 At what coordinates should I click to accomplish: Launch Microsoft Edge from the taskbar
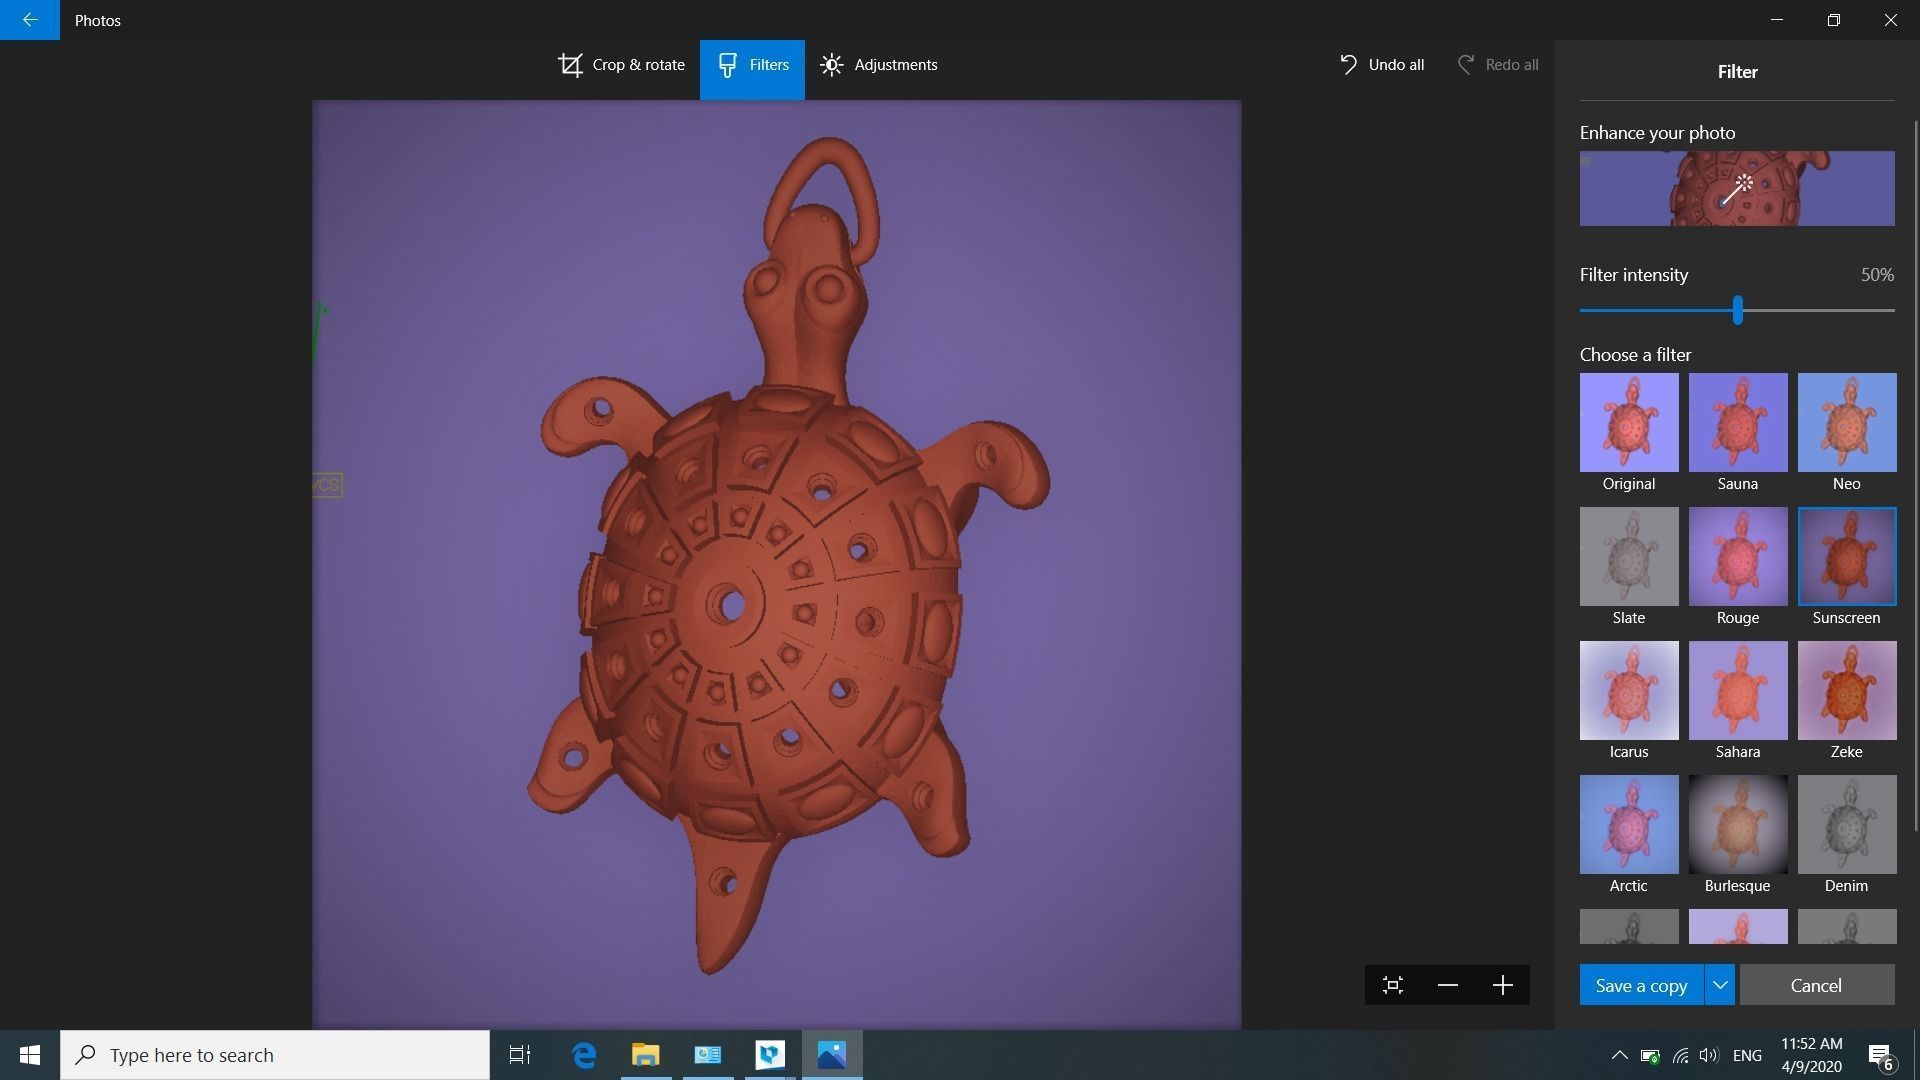coord(584,1055)
